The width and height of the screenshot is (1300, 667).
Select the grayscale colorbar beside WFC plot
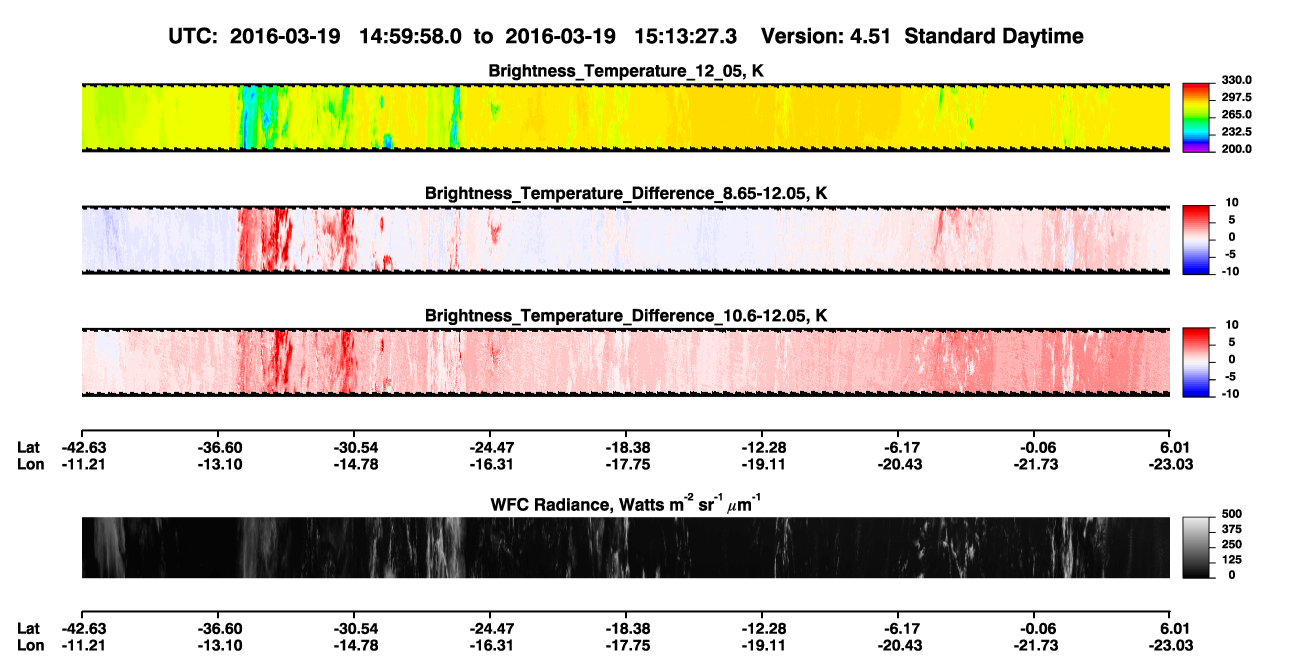click(1196, 546)
